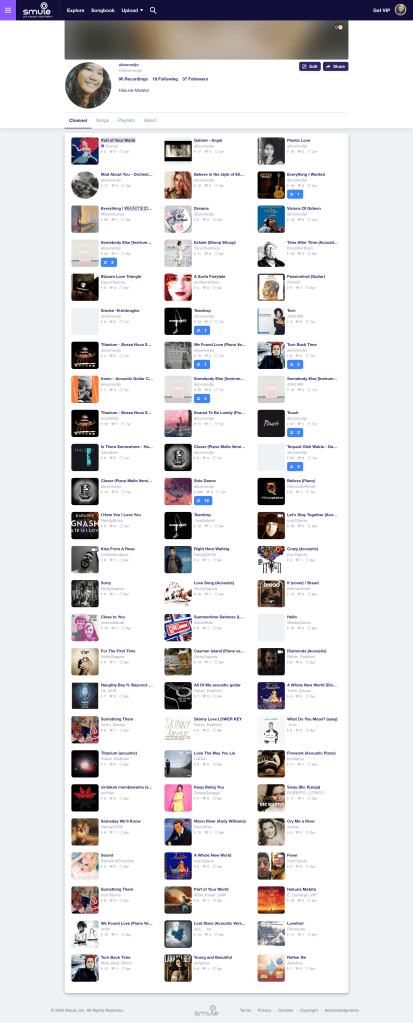Switch to the About tab
Image resolution: width=413 pixels, height=1023 pixels.
150,121
